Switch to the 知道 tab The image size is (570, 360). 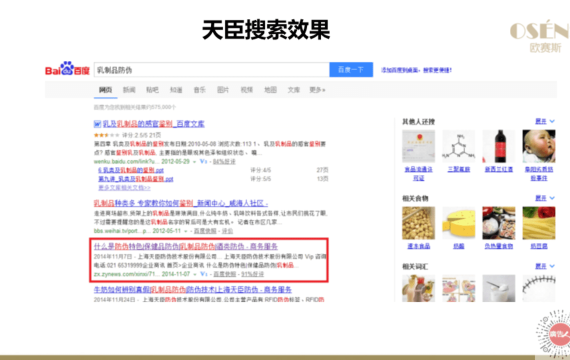click(176, 90)
